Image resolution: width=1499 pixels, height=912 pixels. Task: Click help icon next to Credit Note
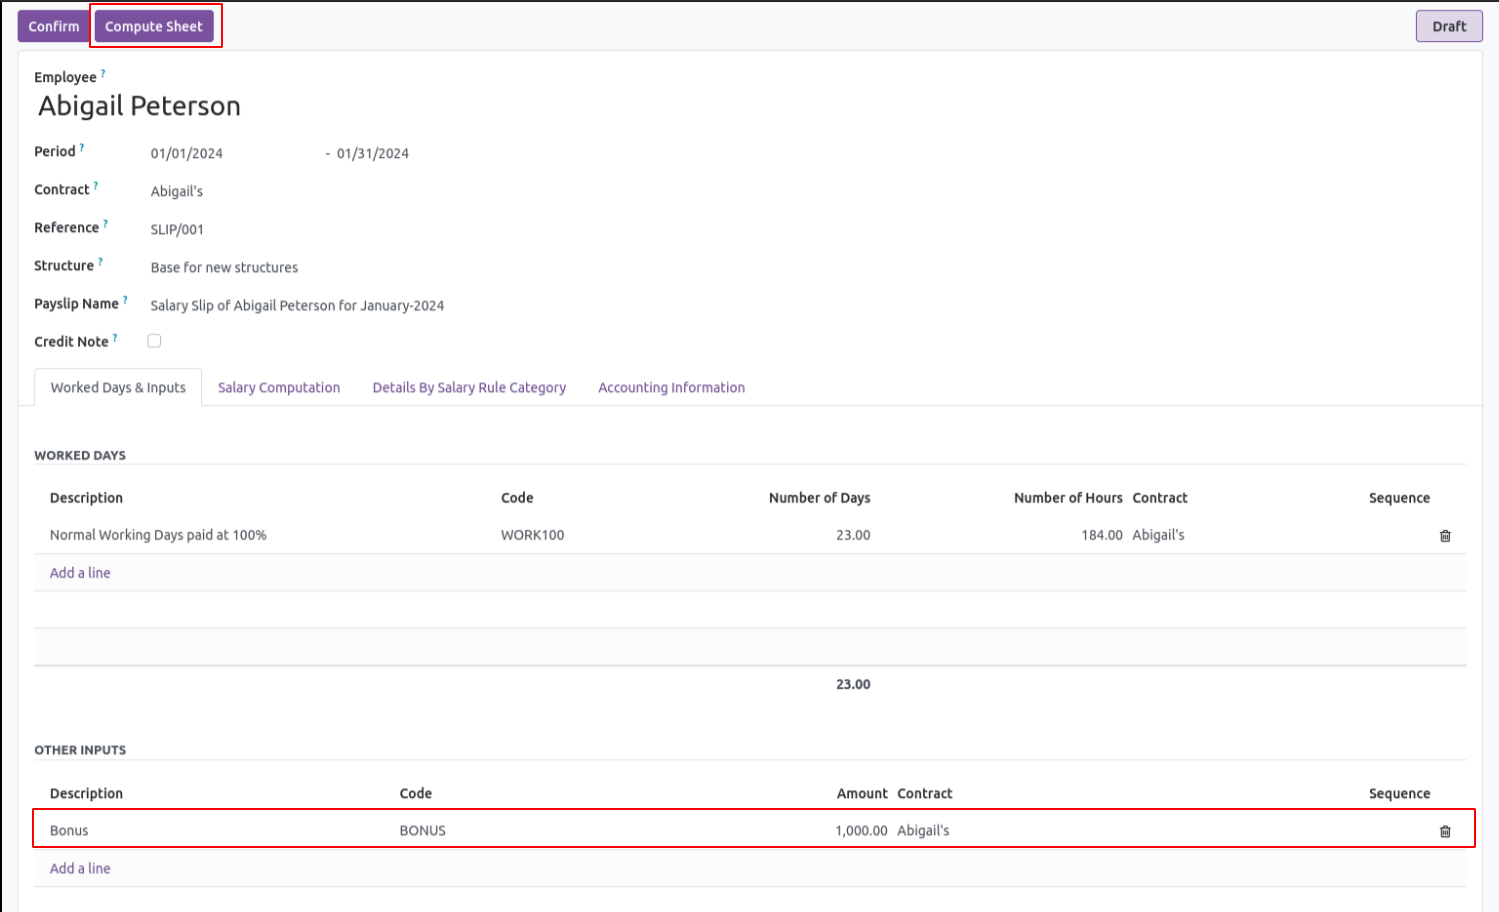point(115,338)
